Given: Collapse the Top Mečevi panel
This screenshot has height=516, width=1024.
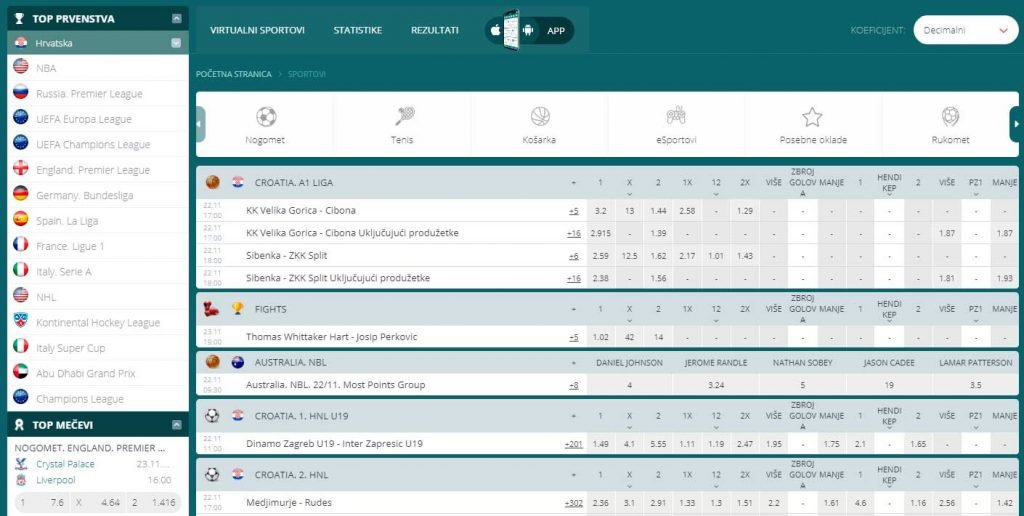Looking at the screenshot, I should 176,425.
